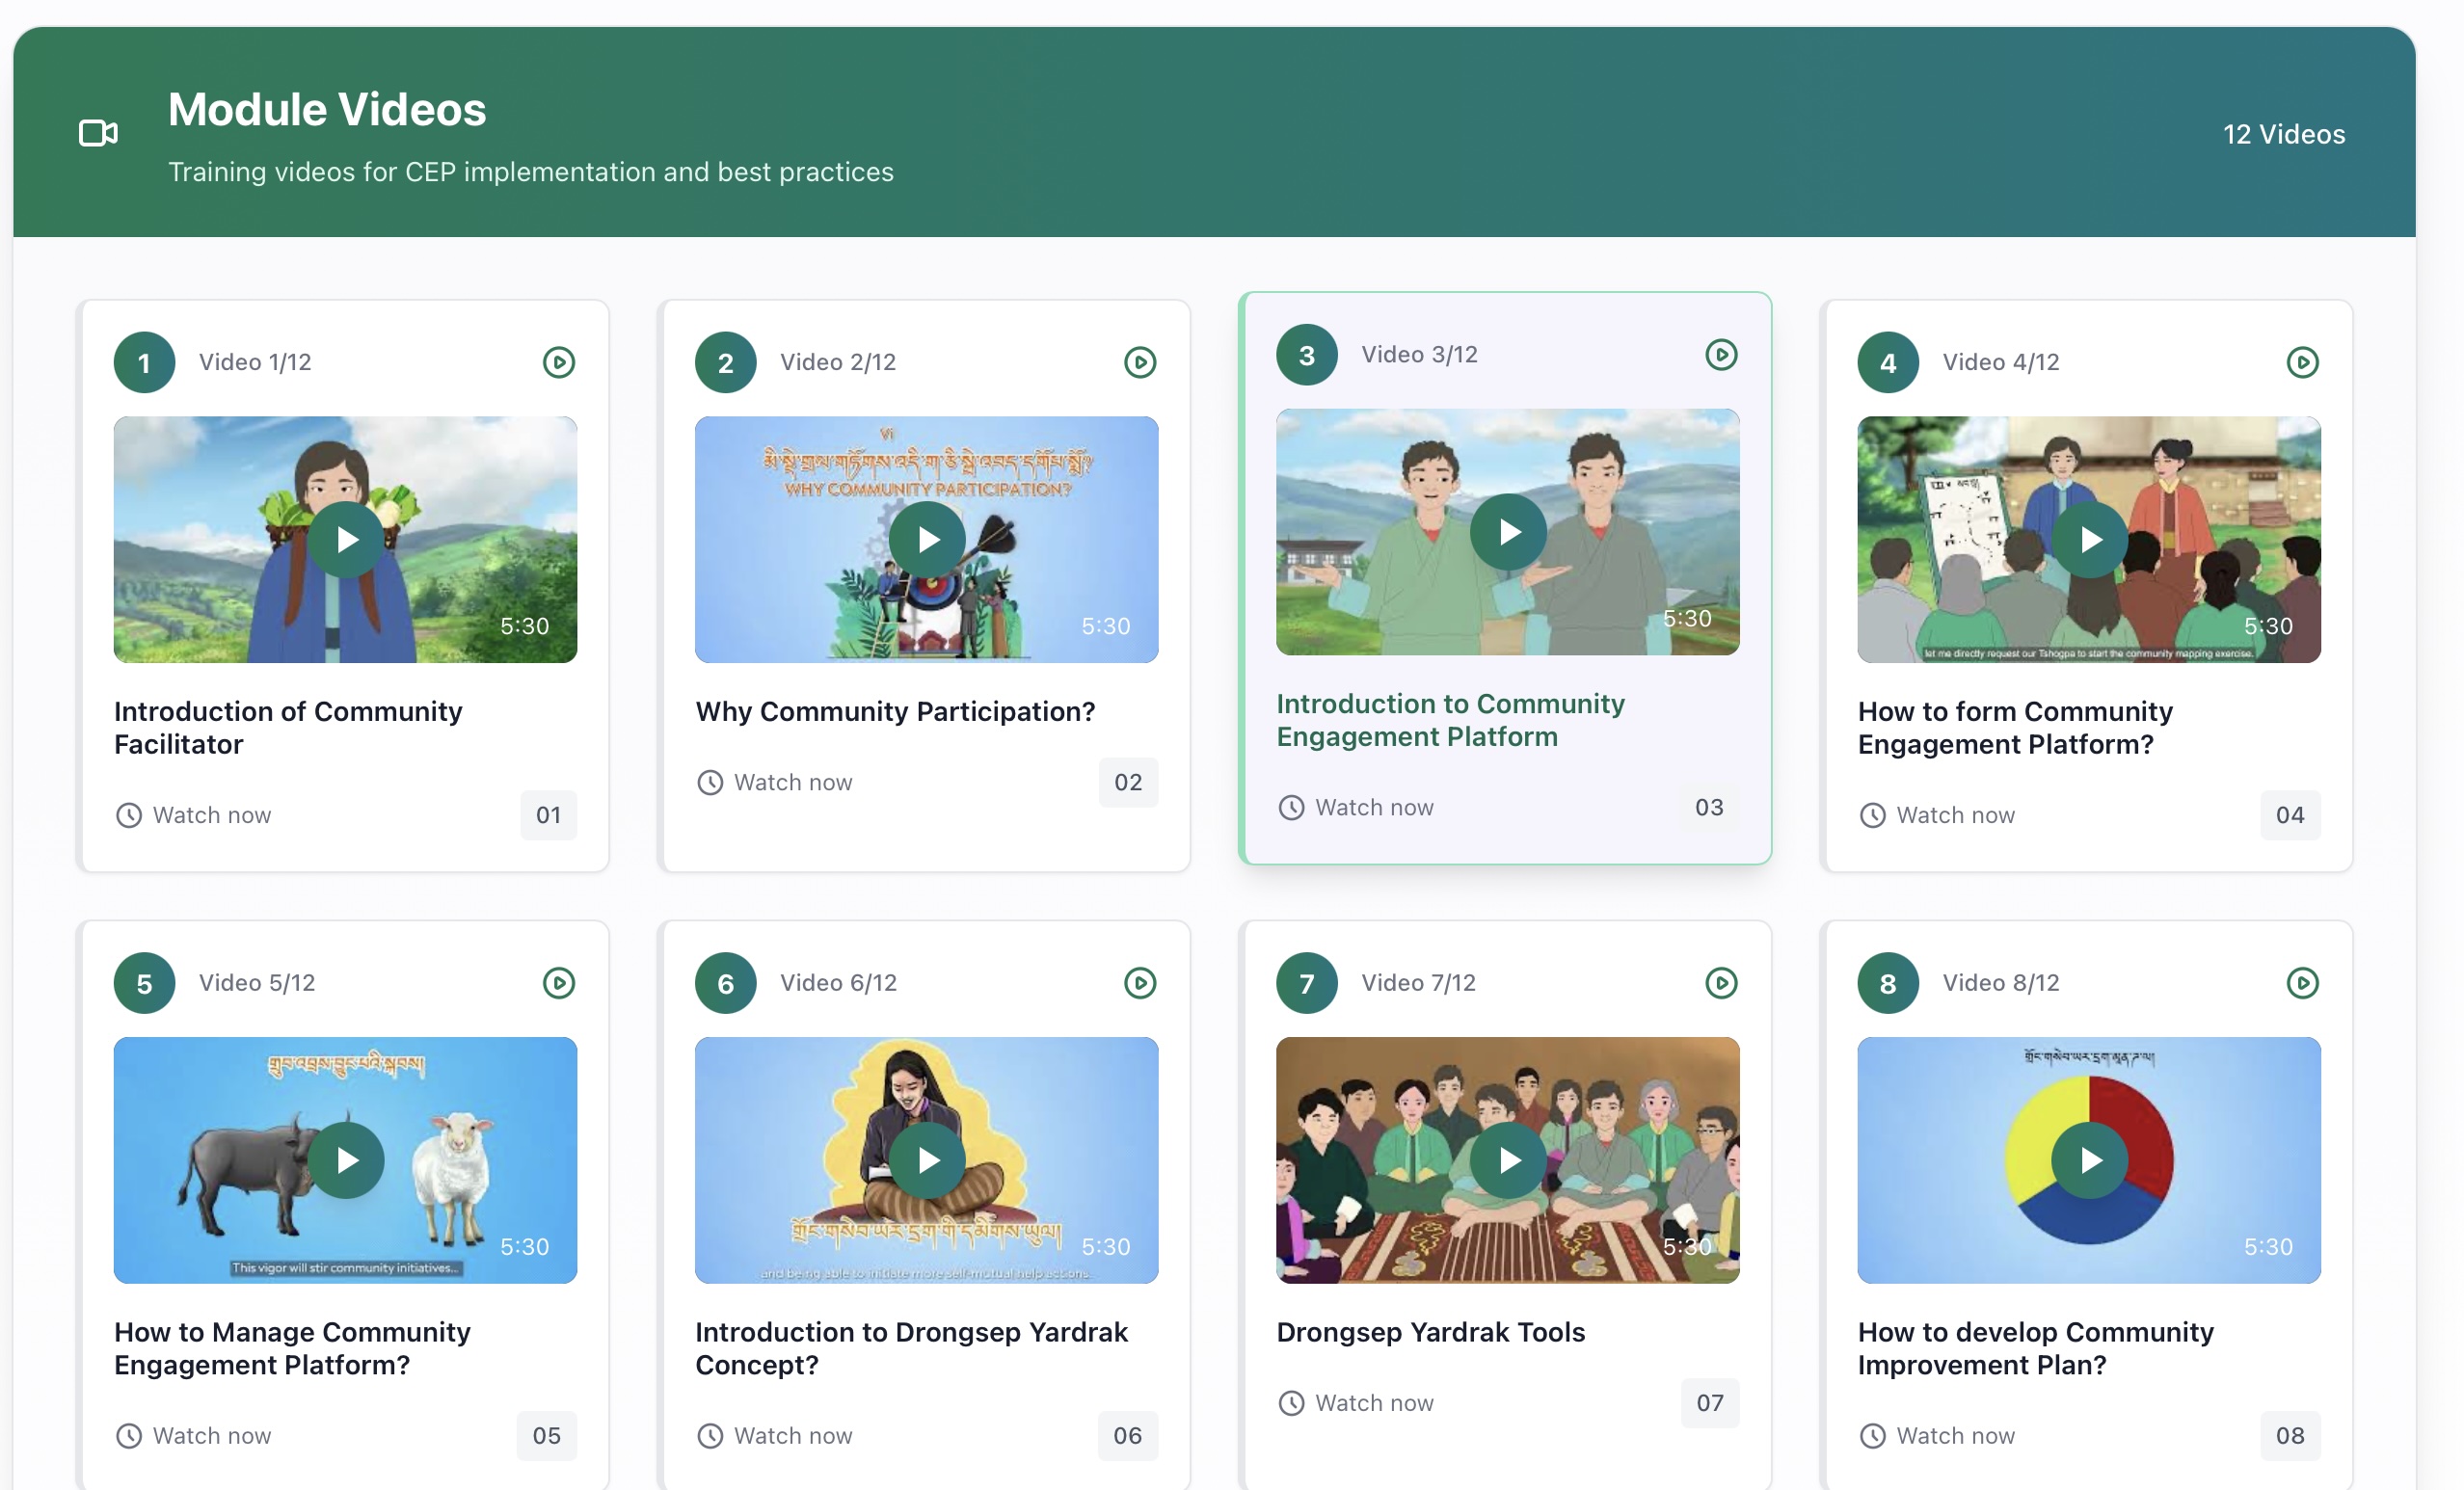Click the clock icon beside Watch now on Video 5
The image size is (2464, 1490).
128,1435
